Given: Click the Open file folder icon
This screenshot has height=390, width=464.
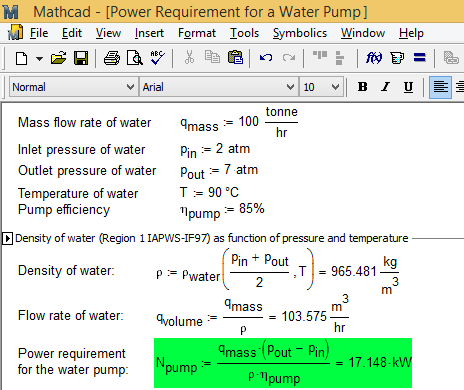Looking at the screenshot, I should [x=58, y=58].
